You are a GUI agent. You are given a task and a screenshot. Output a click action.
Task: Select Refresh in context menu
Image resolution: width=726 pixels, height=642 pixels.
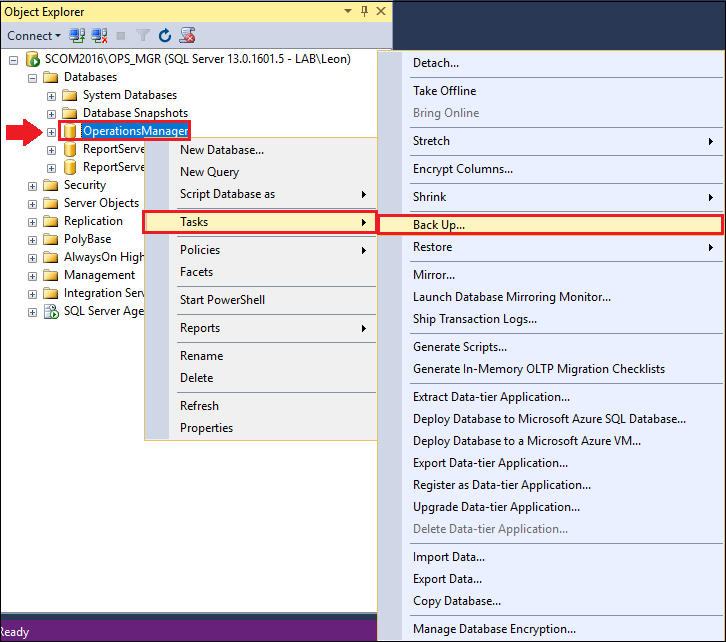pyautogui.click(x=261, y=406)
